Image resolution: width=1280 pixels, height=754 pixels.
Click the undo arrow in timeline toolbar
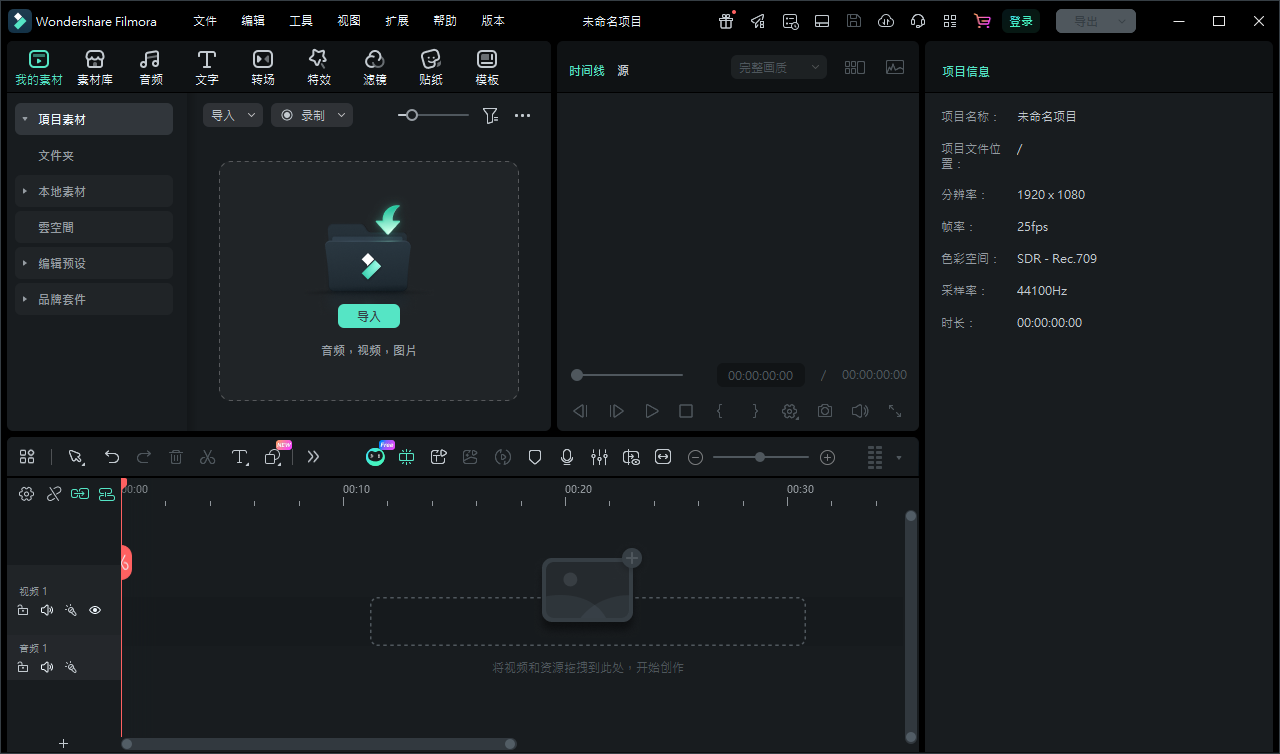112,457
